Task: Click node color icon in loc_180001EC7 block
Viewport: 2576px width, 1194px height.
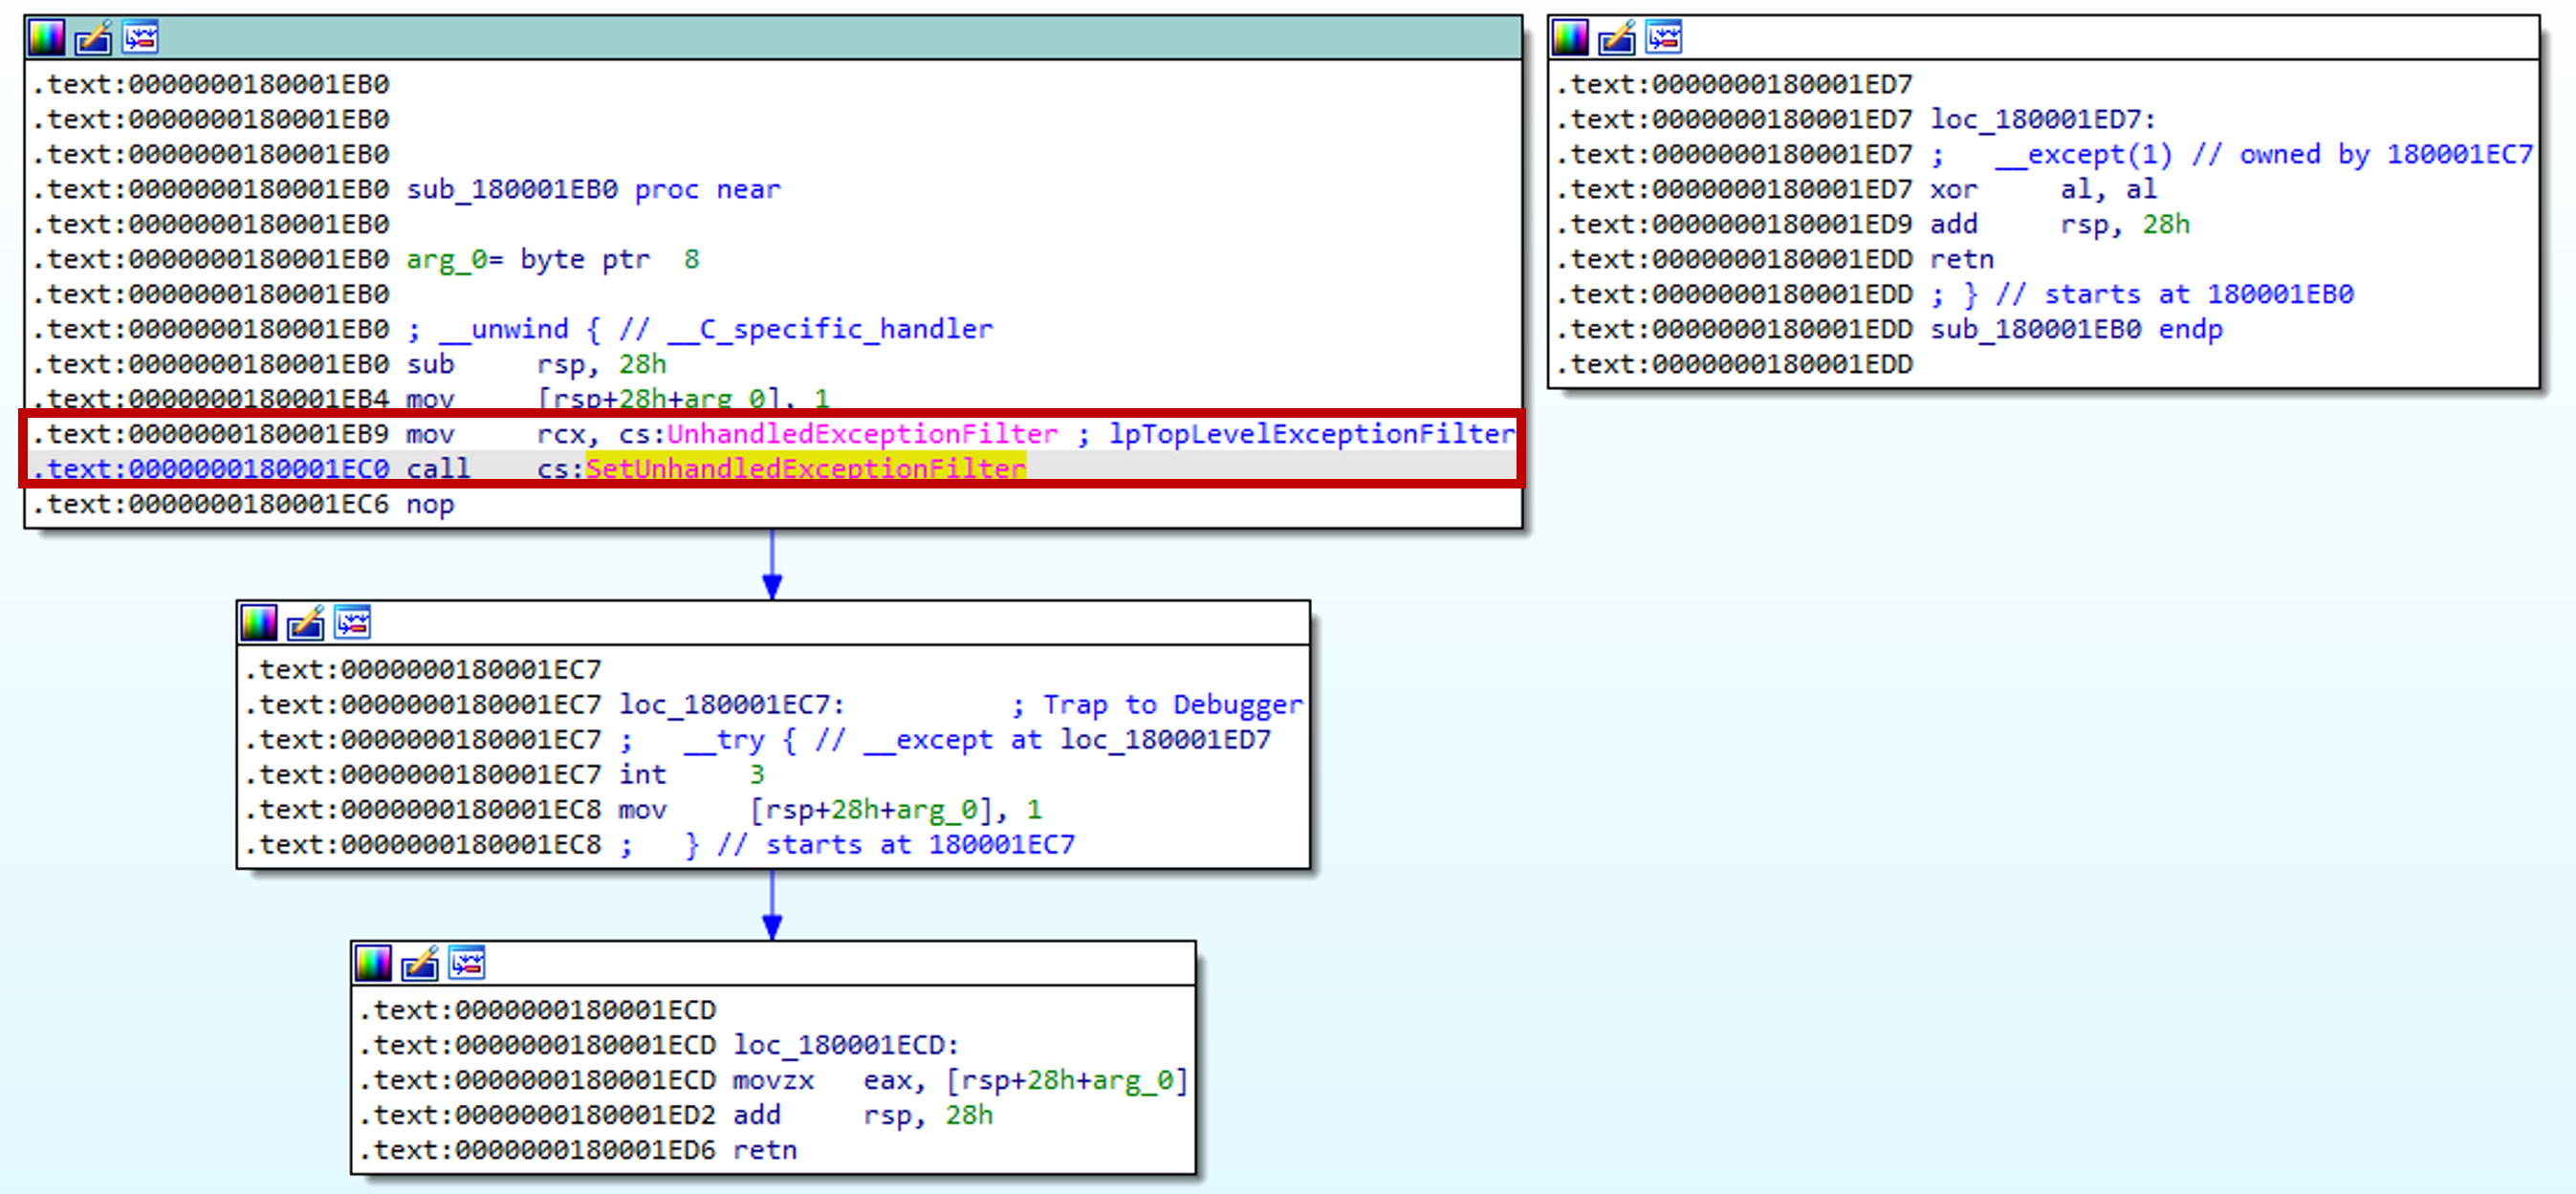Action: click(258, 623)
